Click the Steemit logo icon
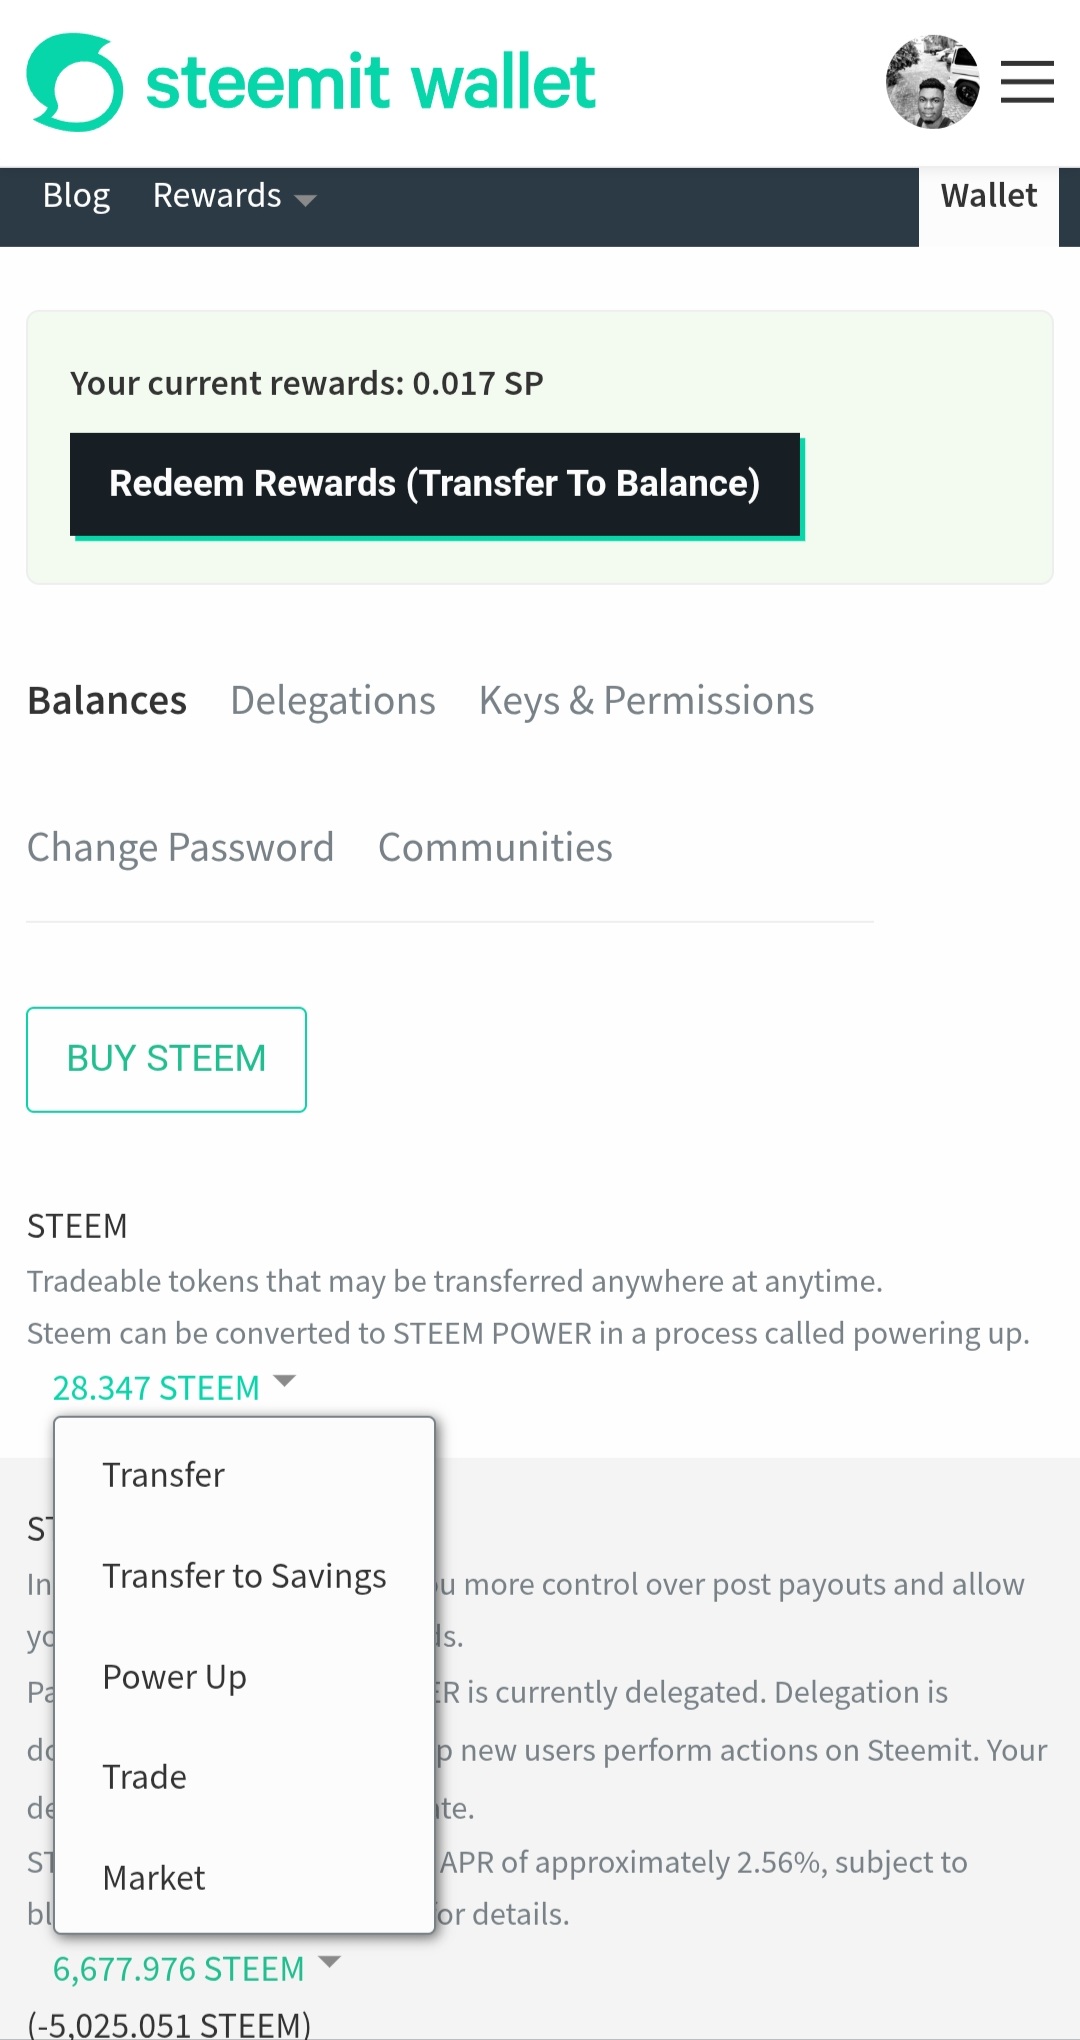 click(75, 83)
